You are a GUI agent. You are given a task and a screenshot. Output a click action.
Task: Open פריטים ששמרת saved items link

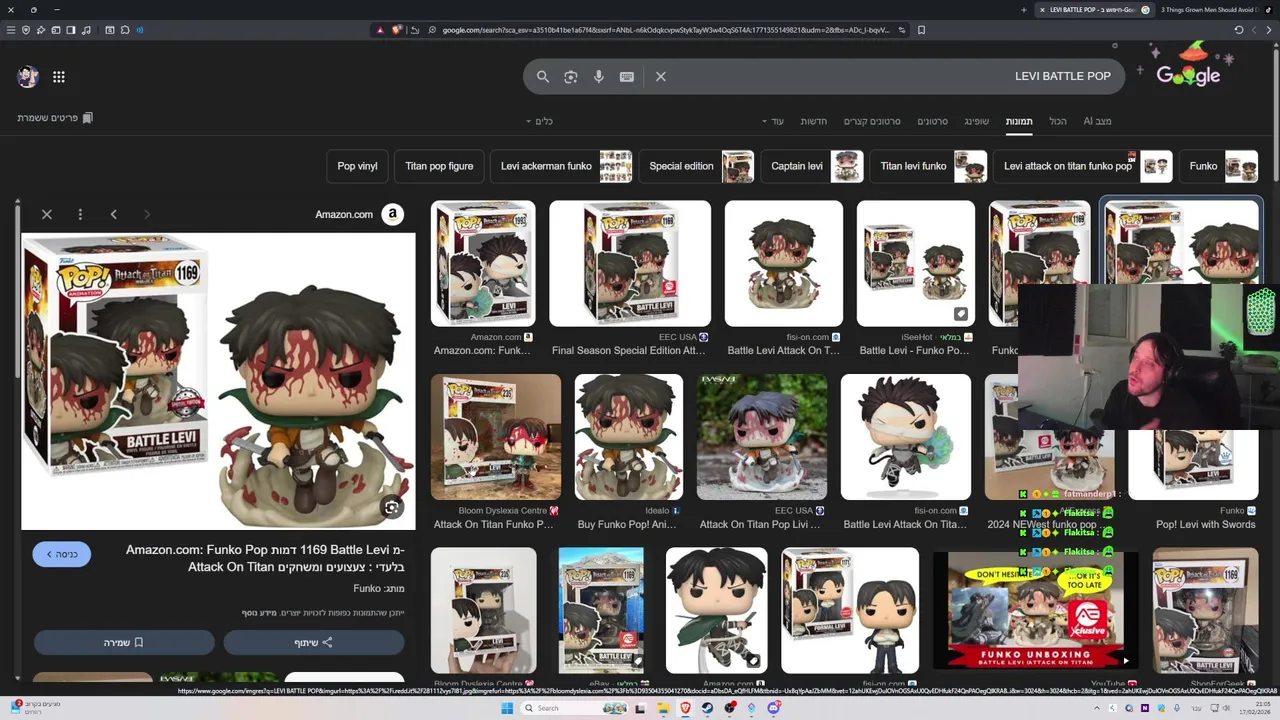click(55, 118)
